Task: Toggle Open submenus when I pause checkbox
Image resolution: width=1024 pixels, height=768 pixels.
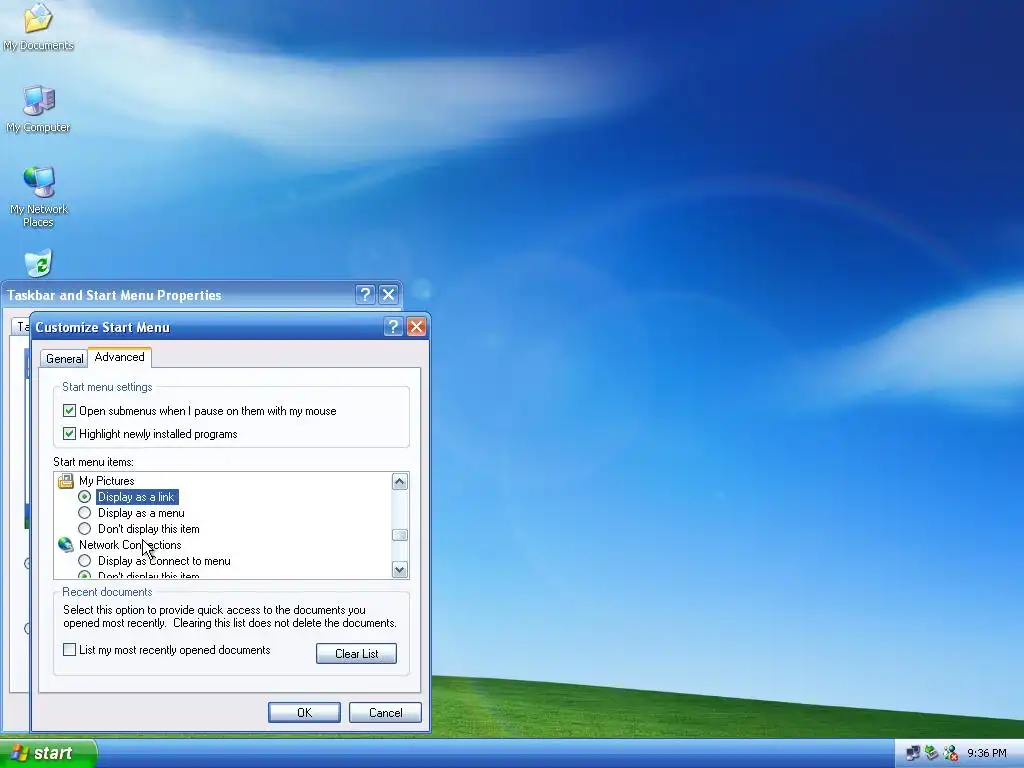Action: (x=69, y=411)
